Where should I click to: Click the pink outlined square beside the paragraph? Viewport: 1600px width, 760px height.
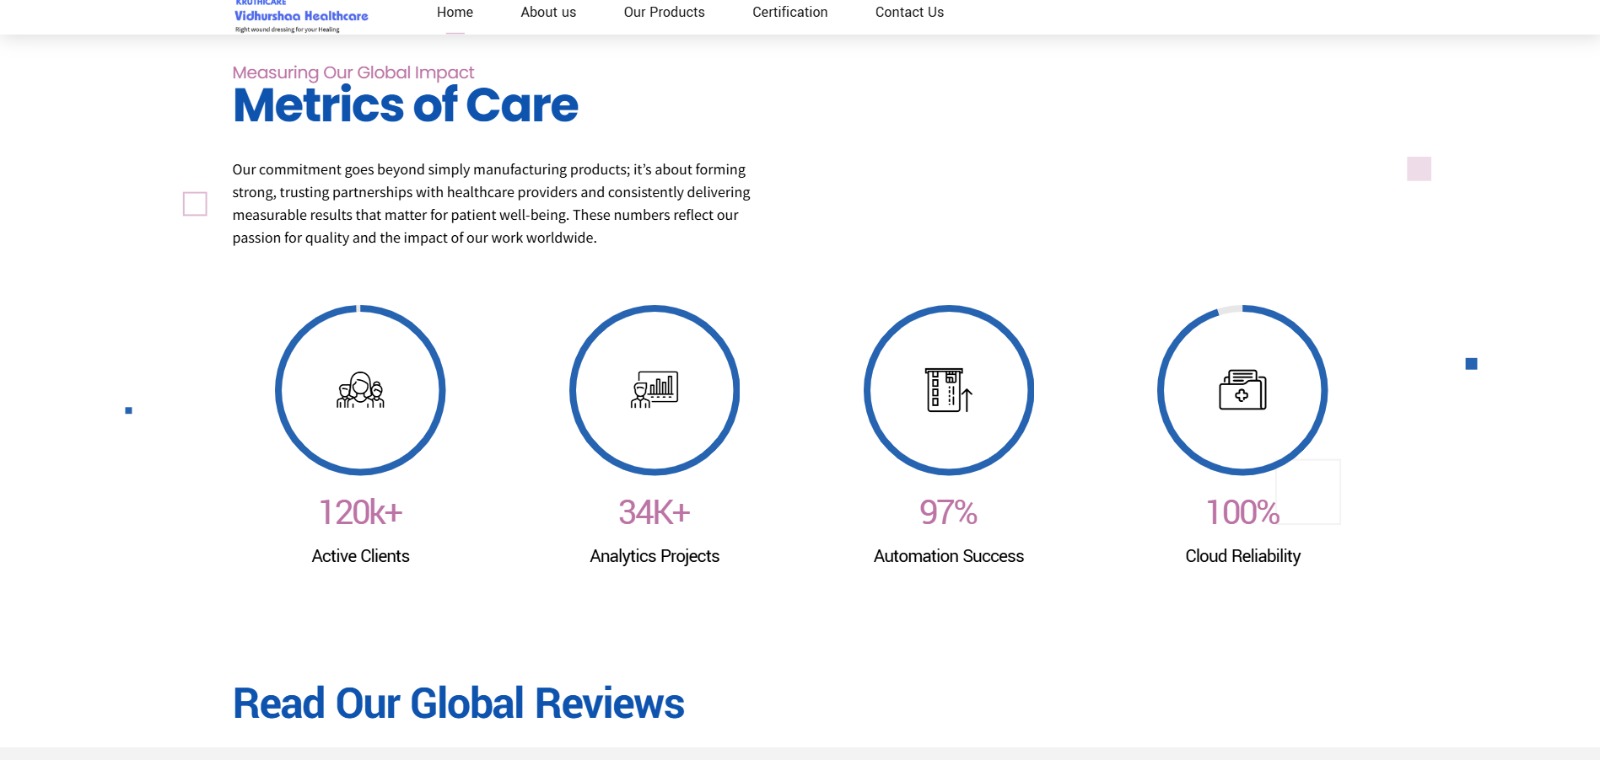(x=195, y=204)
